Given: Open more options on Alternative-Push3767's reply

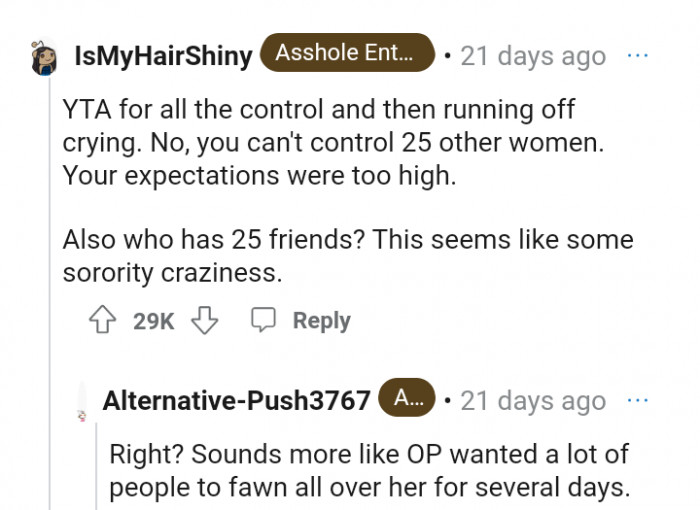Looking at the screenshot, I should pyautogui.click(x=637, y=400).
